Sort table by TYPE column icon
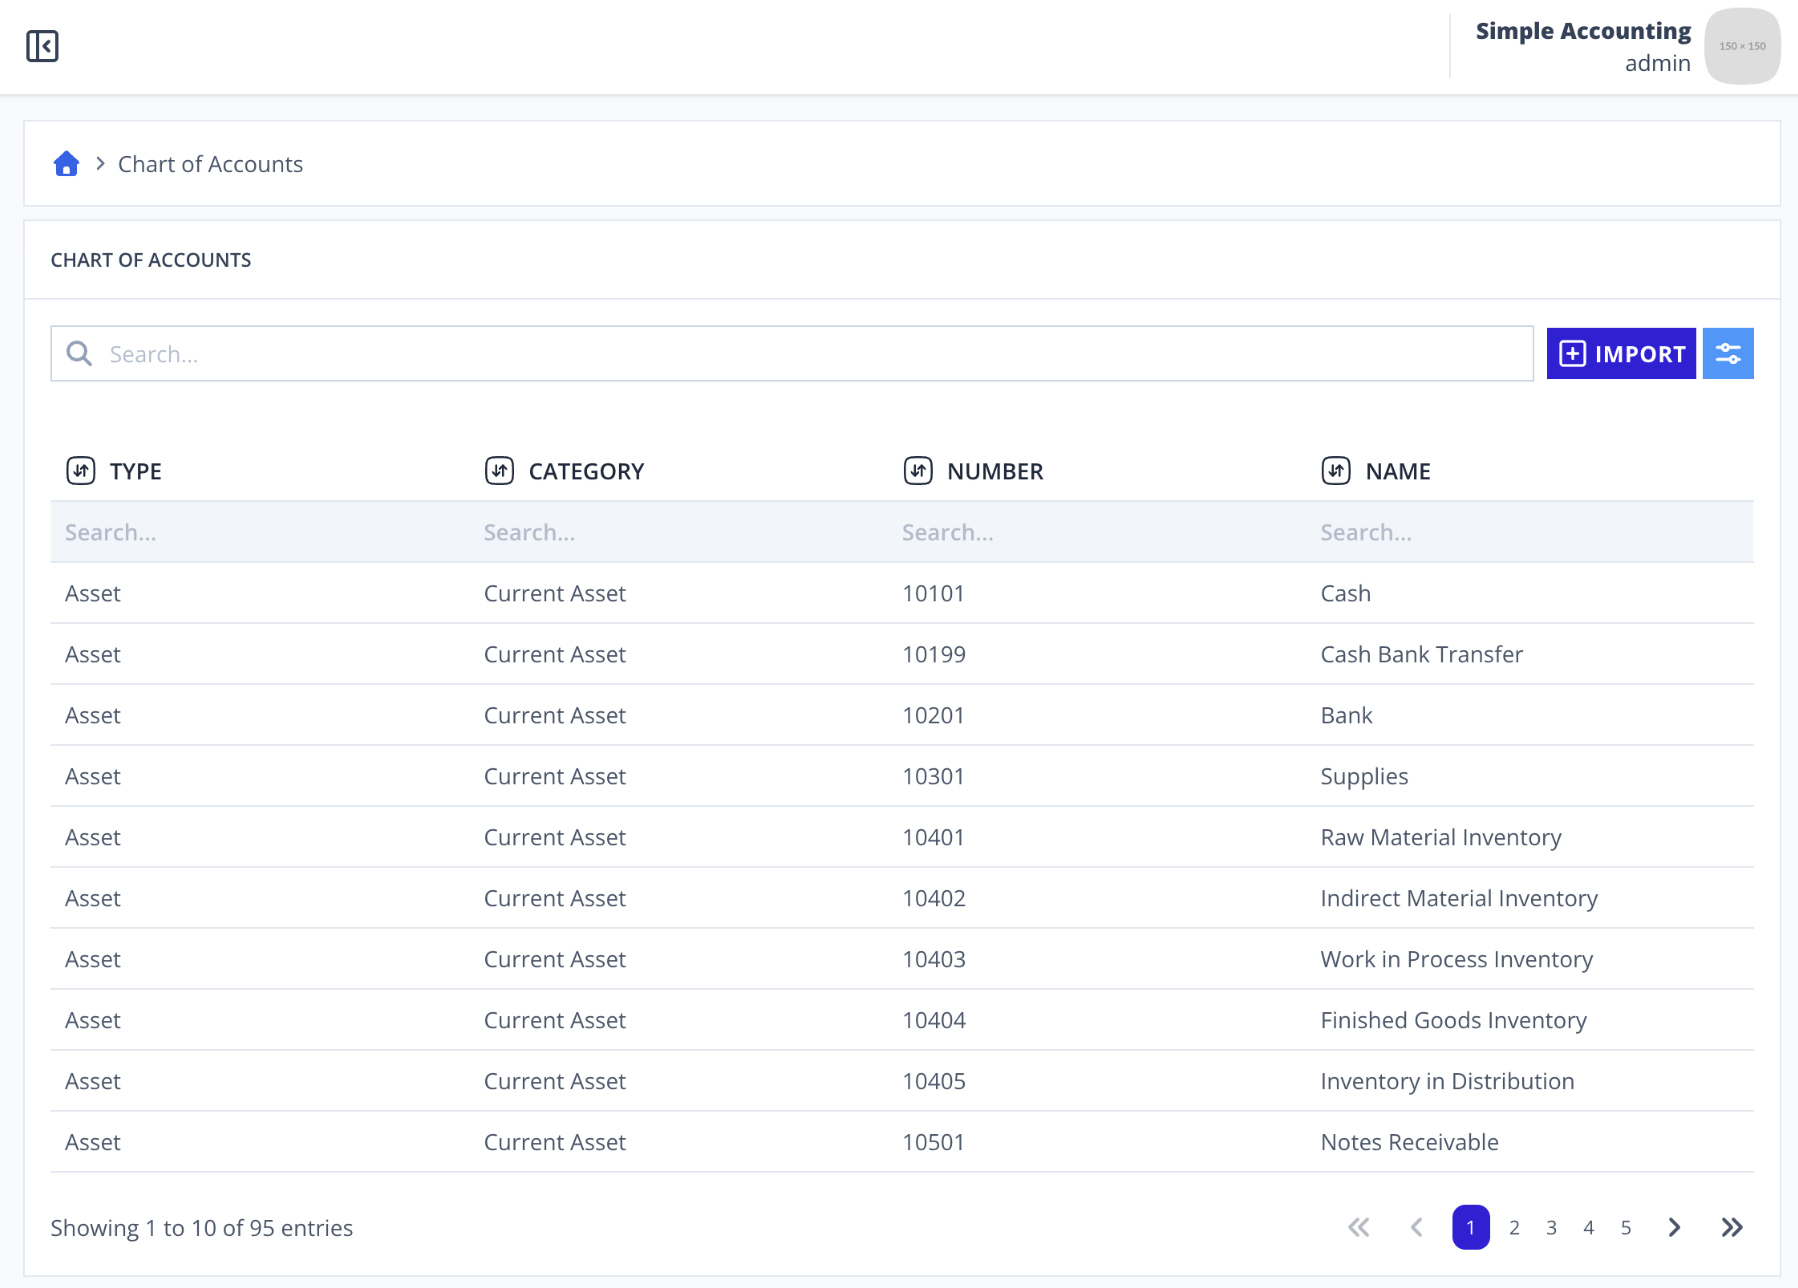Viewport: 1798px width, 1288px height. (81, 470)
